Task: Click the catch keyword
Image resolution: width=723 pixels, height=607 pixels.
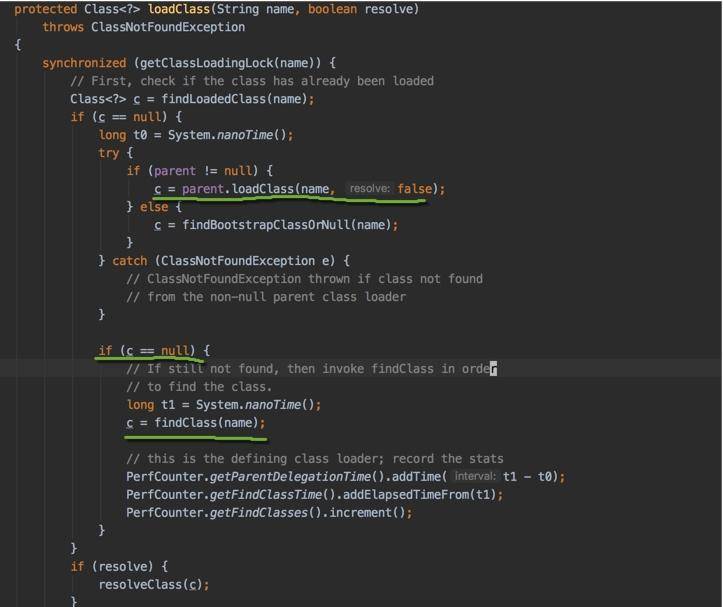Action: click(130, 260)
